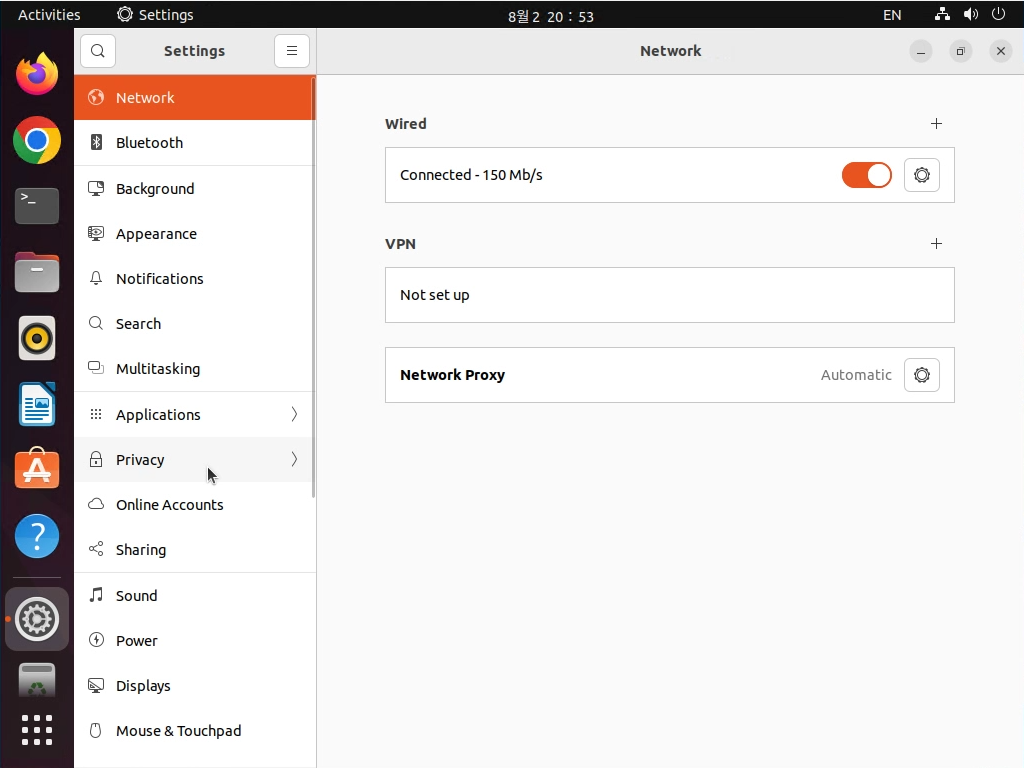Select Appearance settings panel
Image resolution: width=1024 pixels, height=768 pixels.
(195, 233)
